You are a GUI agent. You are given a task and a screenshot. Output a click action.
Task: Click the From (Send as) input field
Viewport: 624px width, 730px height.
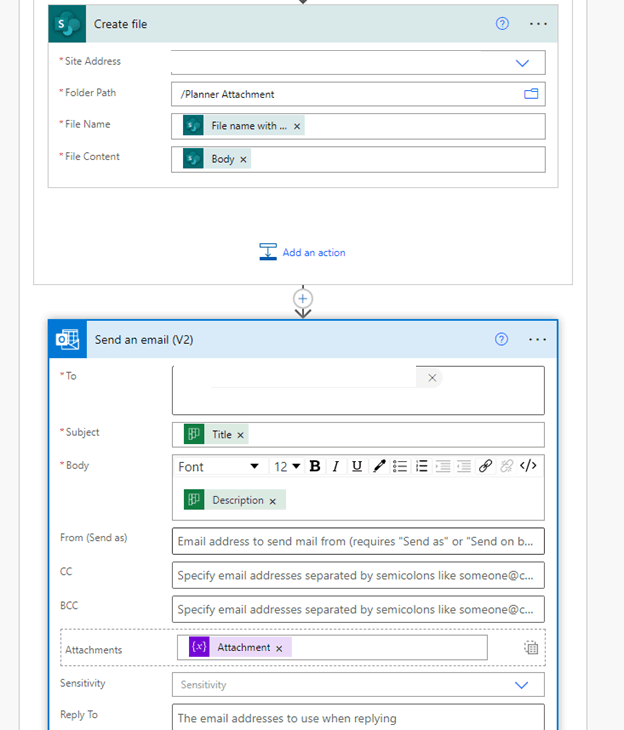[358, 541]
